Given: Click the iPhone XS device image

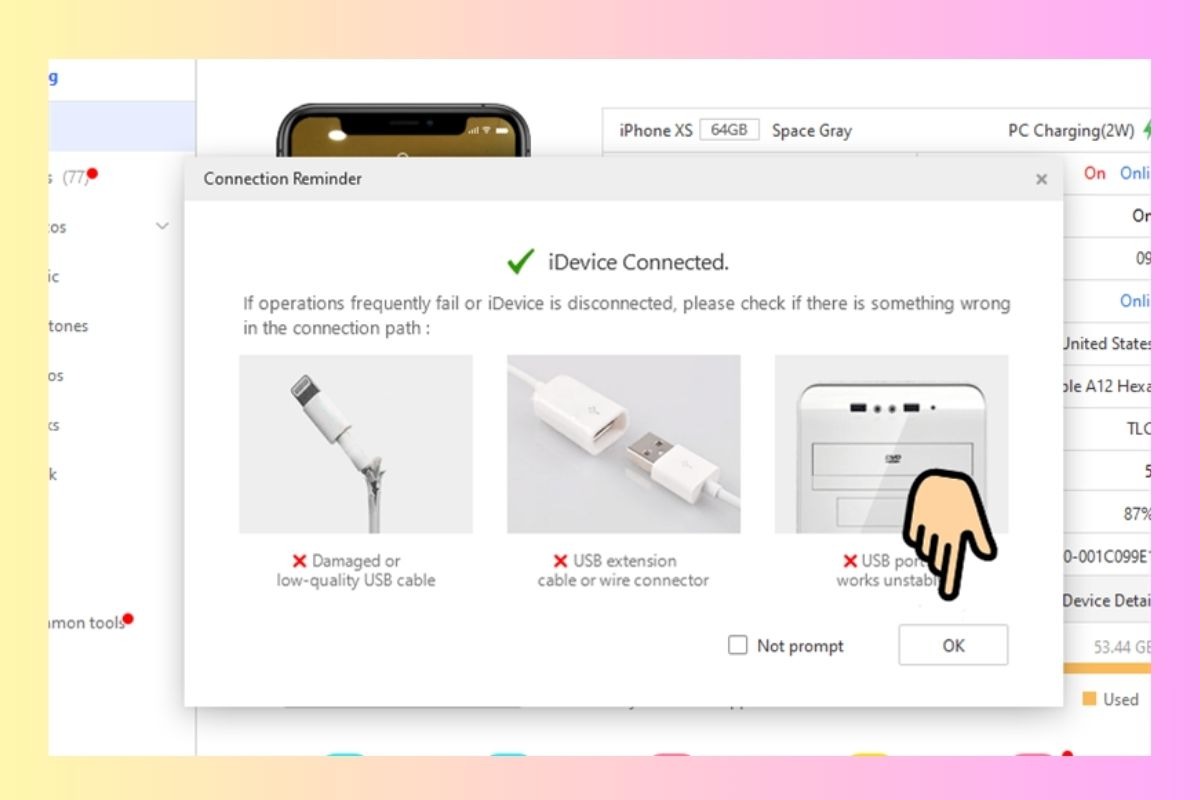Looking at the screenshot, I should pos(403,130).
